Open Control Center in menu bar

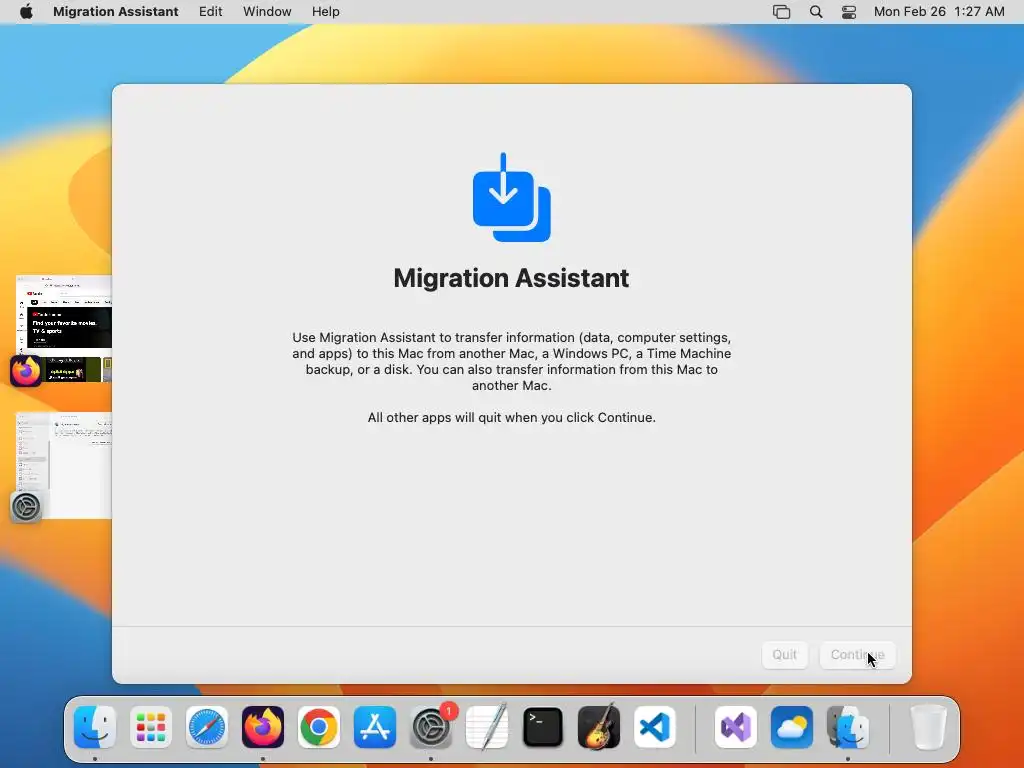point(848,12)
